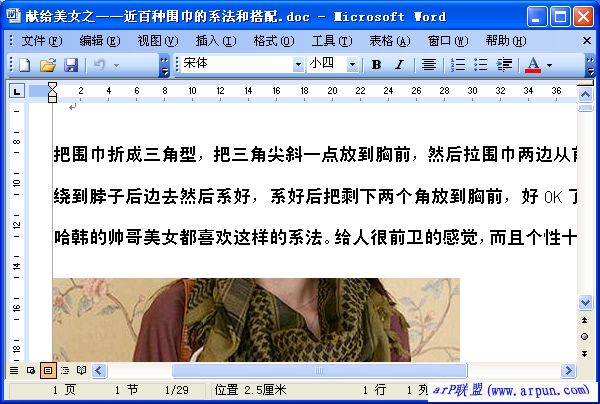Apply numbered list formatting
The width and height of the screenshot is (600, 404).
(x=458, y=65)
